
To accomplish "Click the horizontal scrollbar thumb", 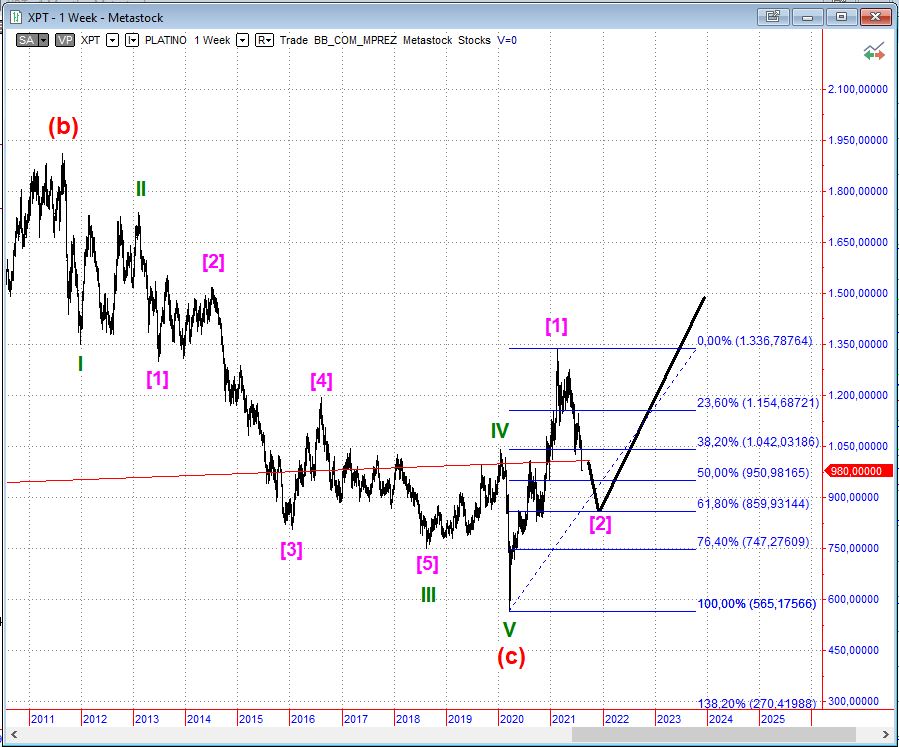I will [714, 734].
